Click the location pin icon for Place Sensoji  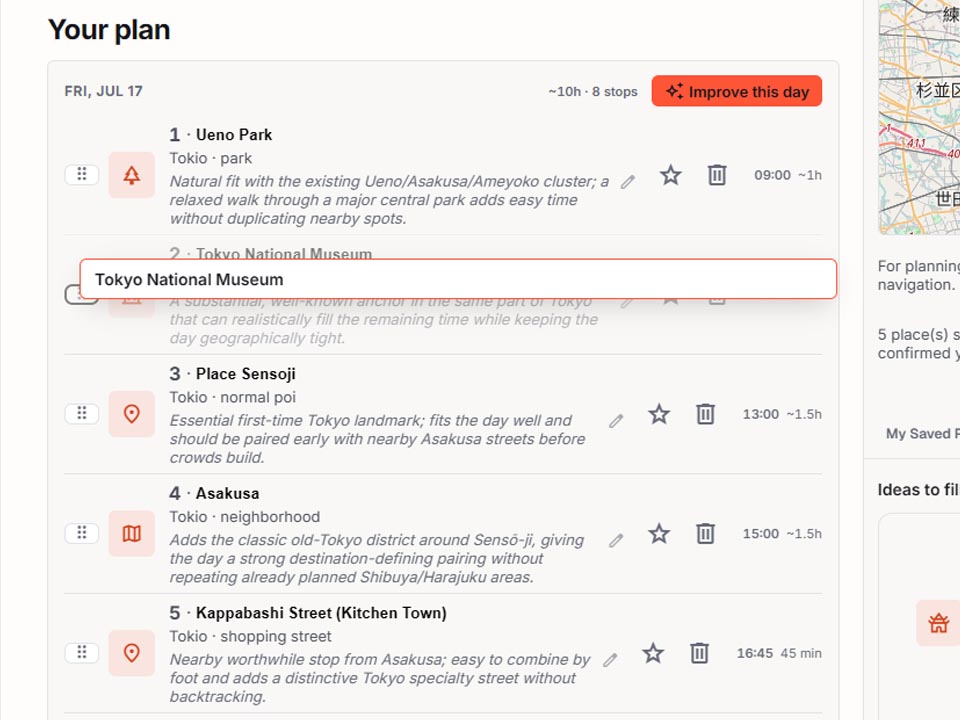(132, 414)
